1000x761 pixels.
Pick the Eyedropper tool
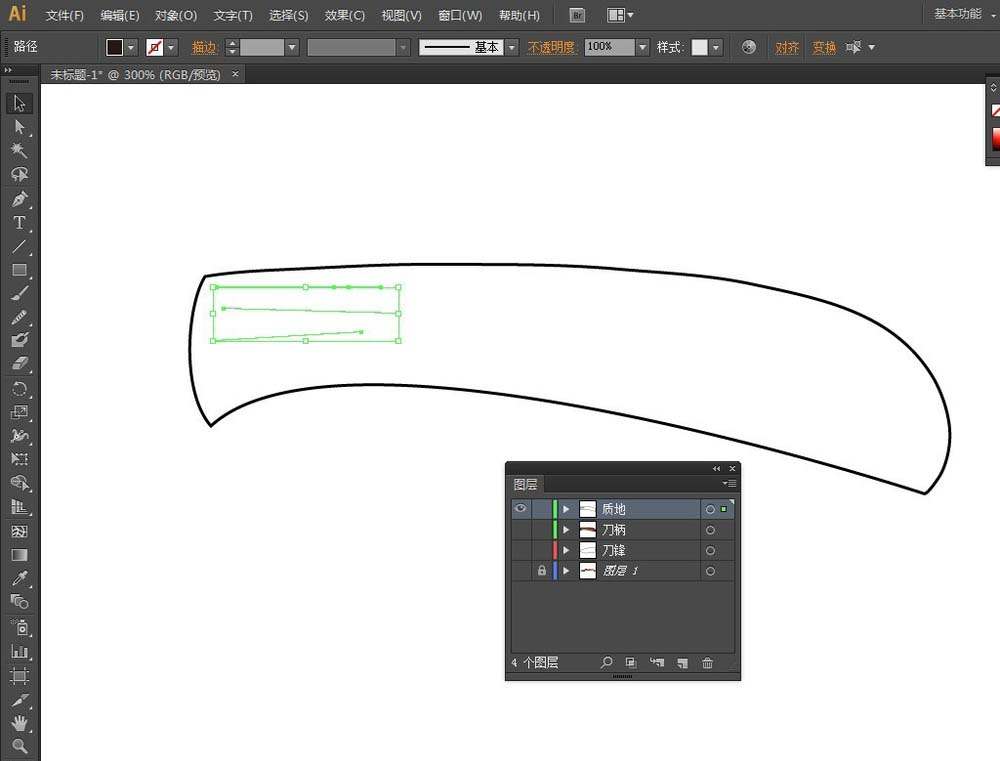coord(19,578)
